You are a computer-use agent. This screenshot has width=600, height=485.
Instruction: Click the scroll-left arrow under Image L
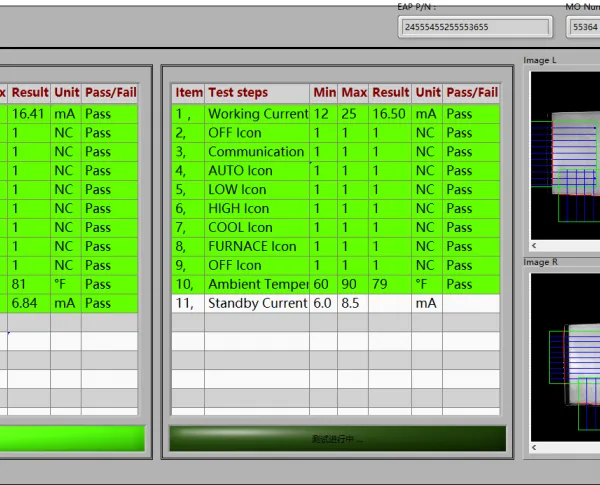534,245
